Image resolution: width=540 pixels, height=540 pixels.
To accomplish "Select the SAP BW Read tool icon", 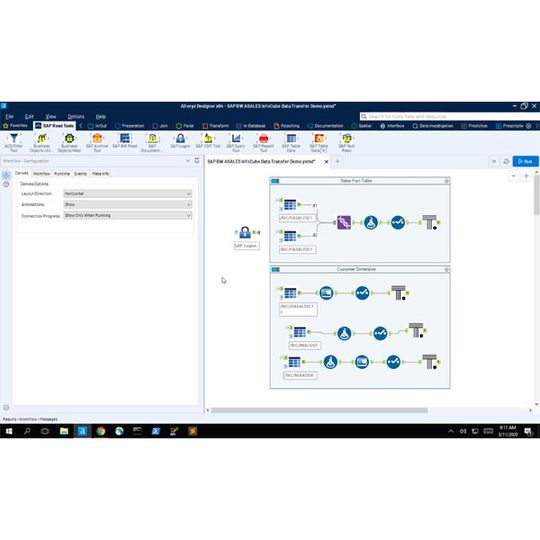I will tap(125, 138).
